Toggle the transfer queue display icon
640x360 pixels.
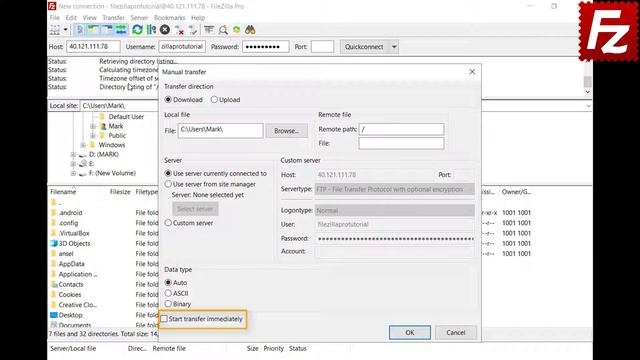(x=121, y=30)
